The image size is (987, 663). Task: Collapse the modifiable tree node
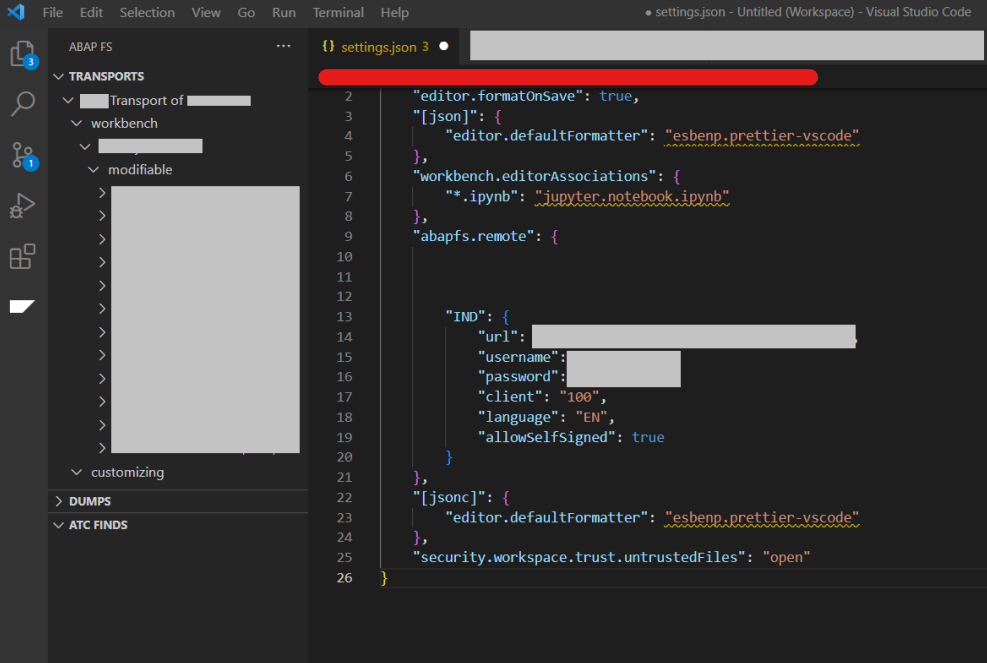click(140, 170)
